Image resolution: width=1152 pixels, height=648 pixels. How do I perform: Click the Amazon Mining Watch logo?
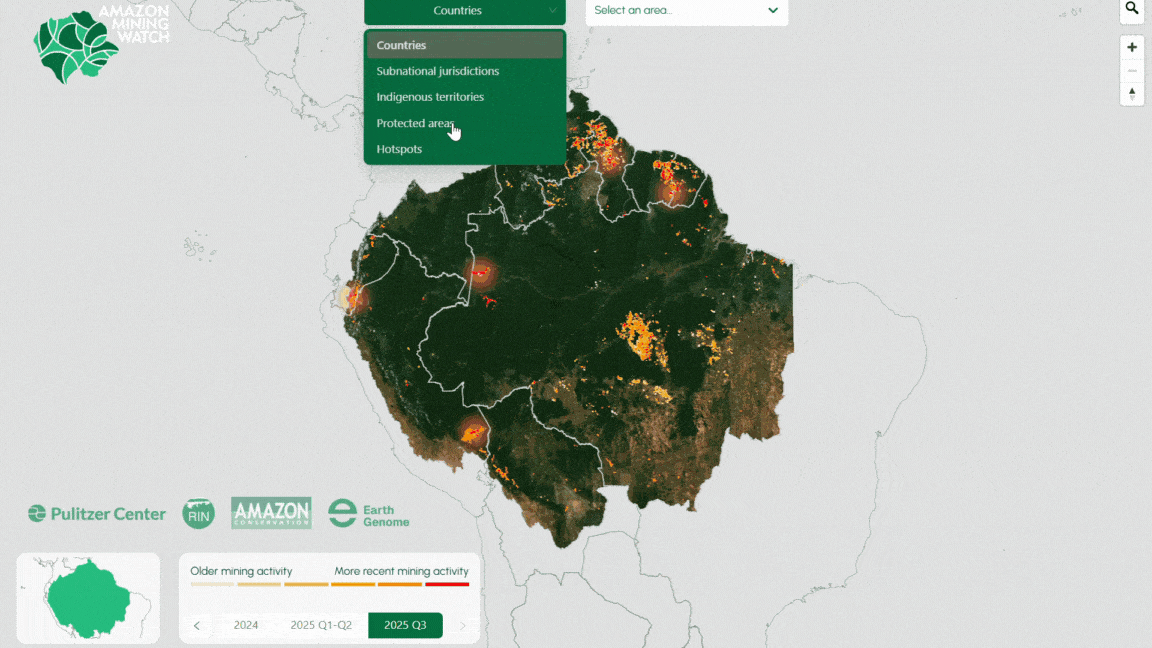[x=101, y=42]
